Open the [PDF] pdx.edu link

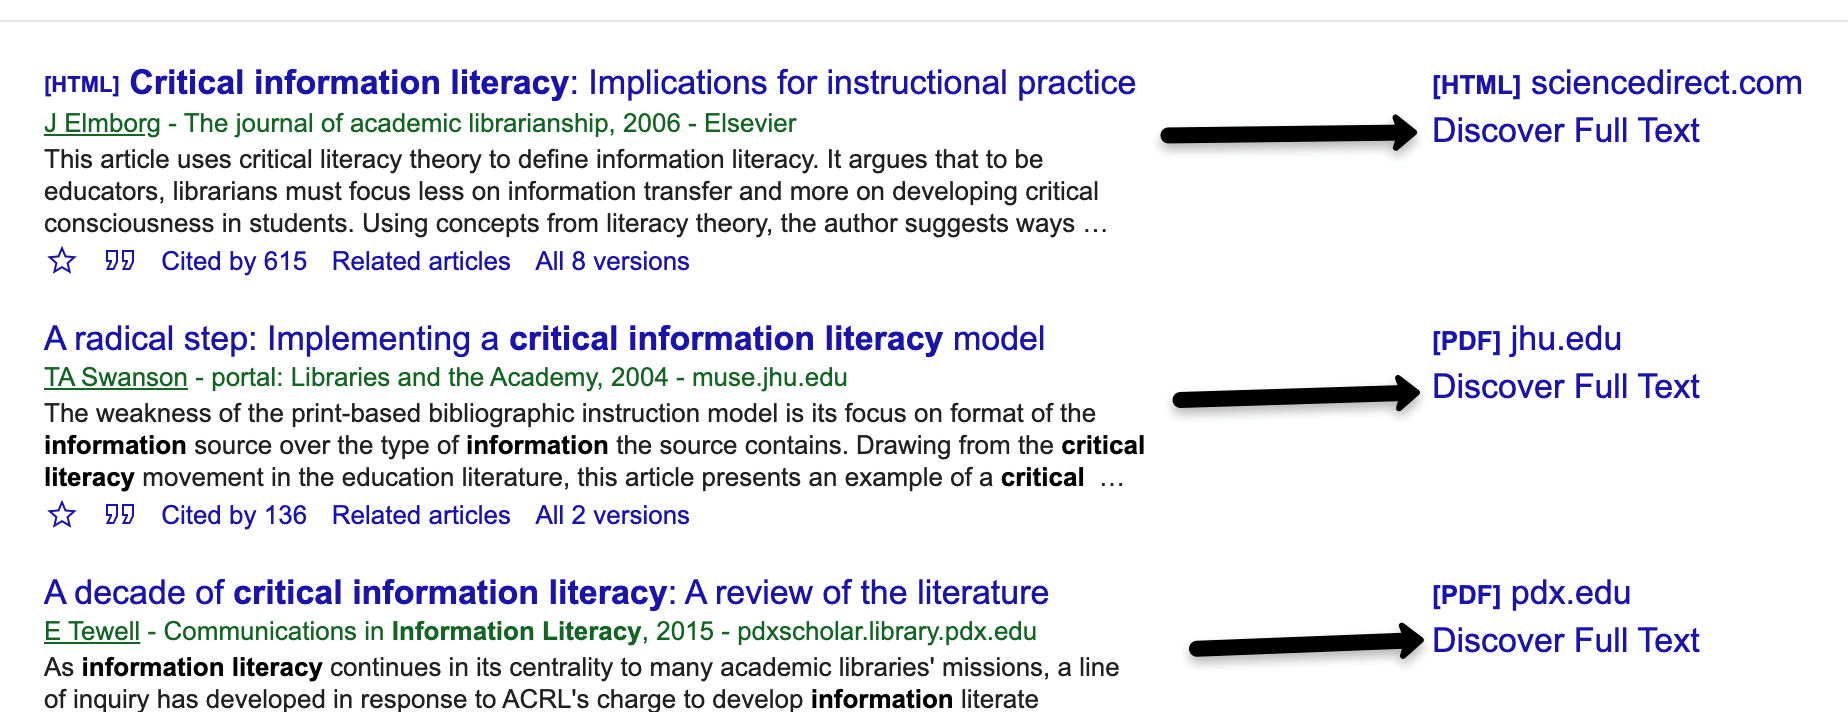point(1531,594)
